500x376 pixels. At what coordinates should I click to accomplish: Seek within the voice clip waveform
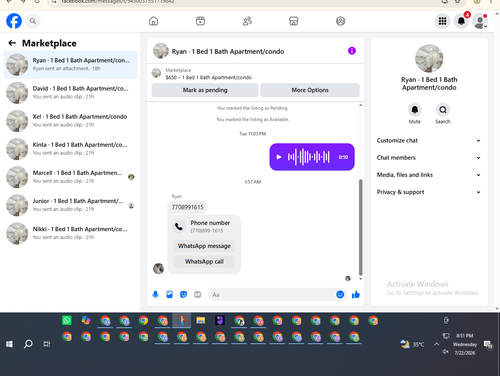309,157
